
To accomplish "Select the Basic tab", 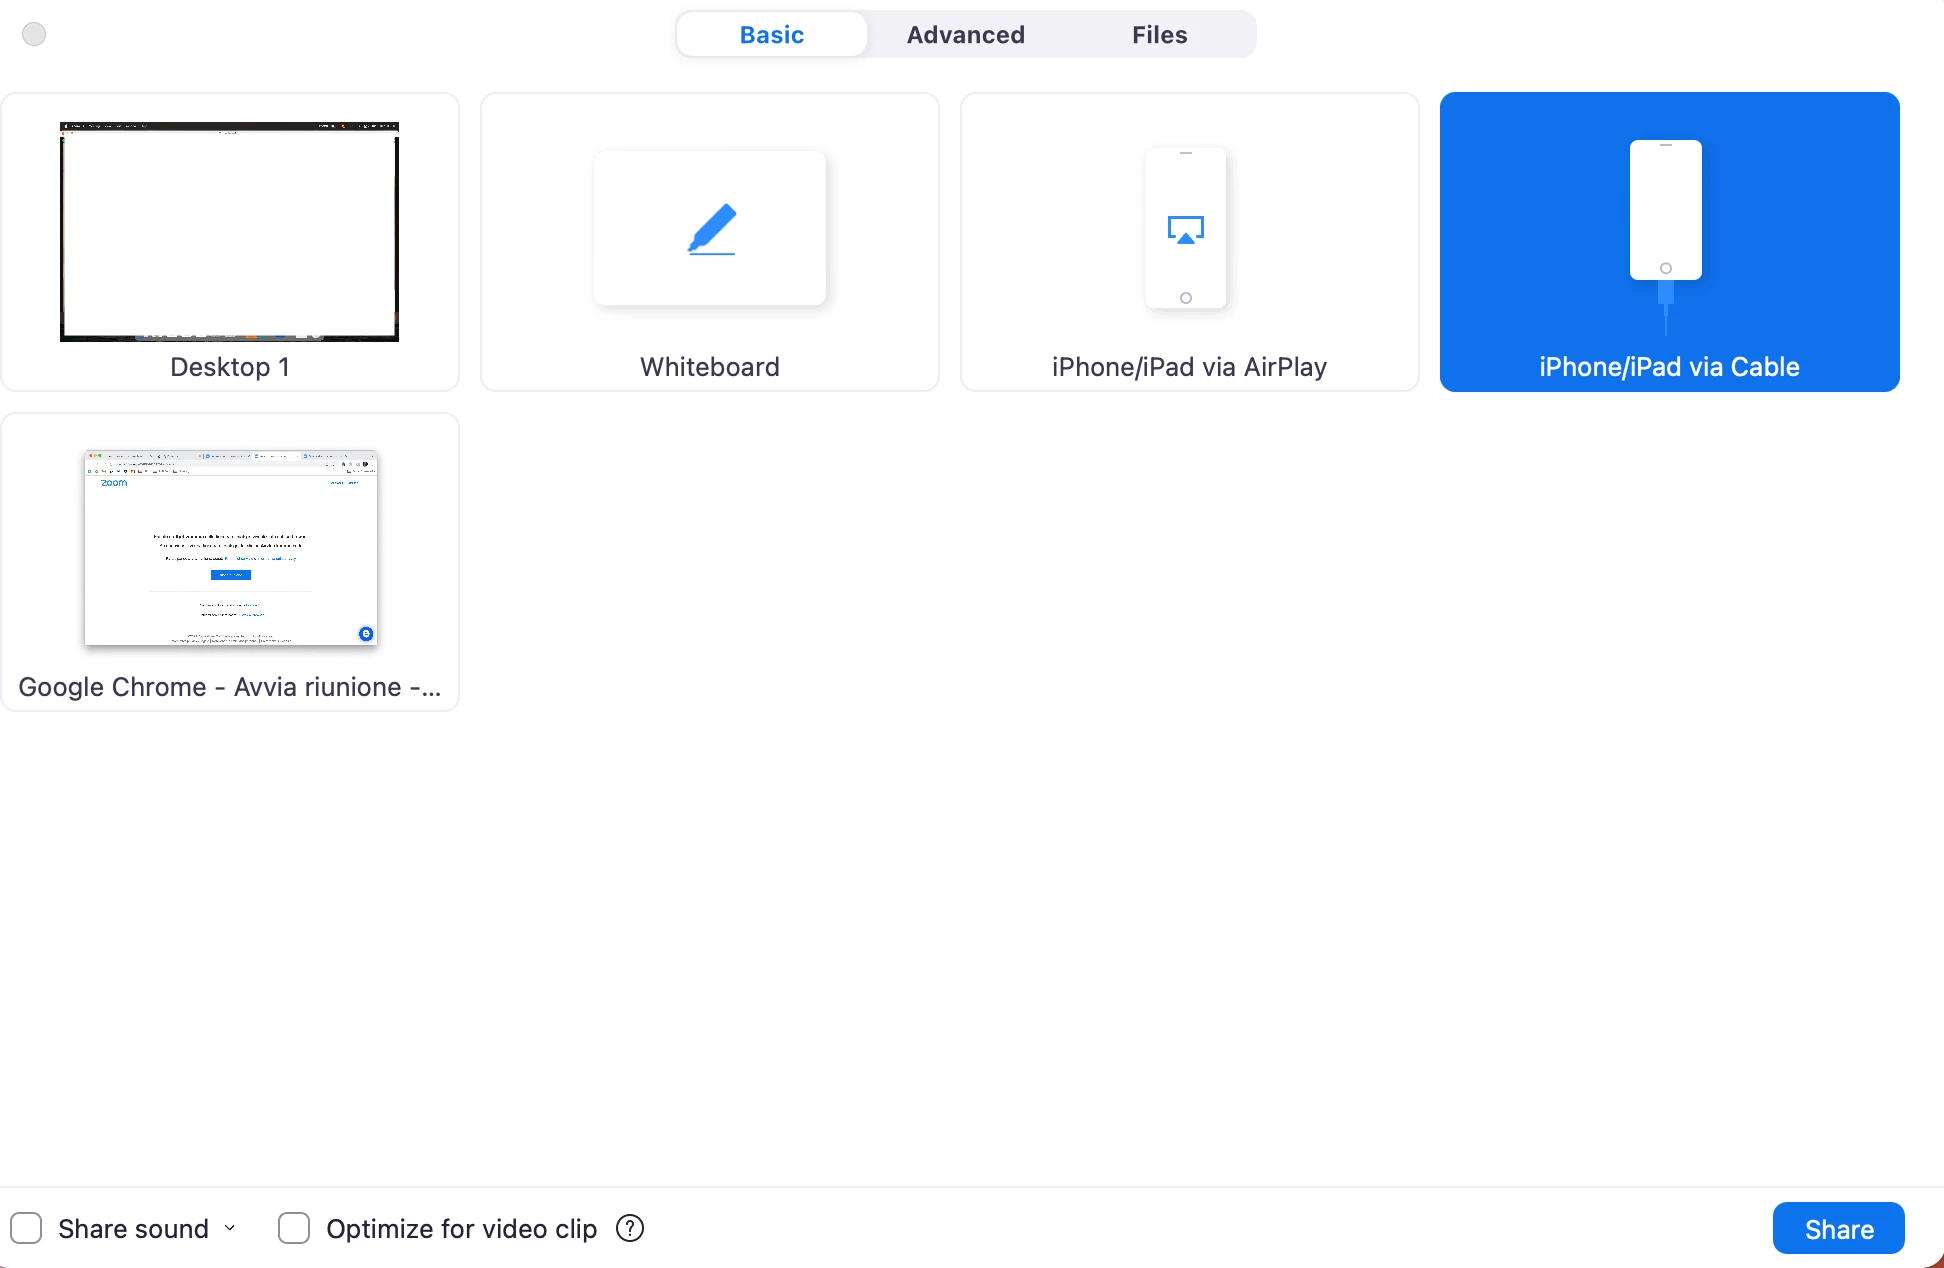I will 771,35.
